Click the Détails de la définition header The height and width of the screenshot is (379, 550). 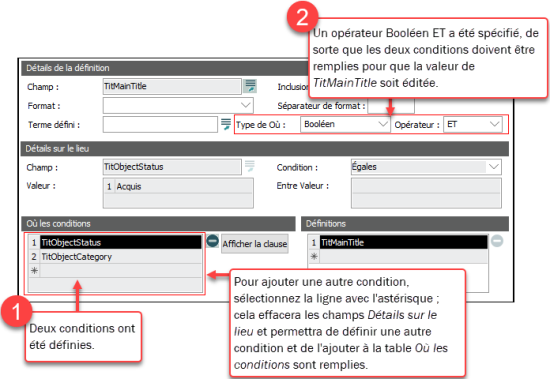(x=165, y=68)
